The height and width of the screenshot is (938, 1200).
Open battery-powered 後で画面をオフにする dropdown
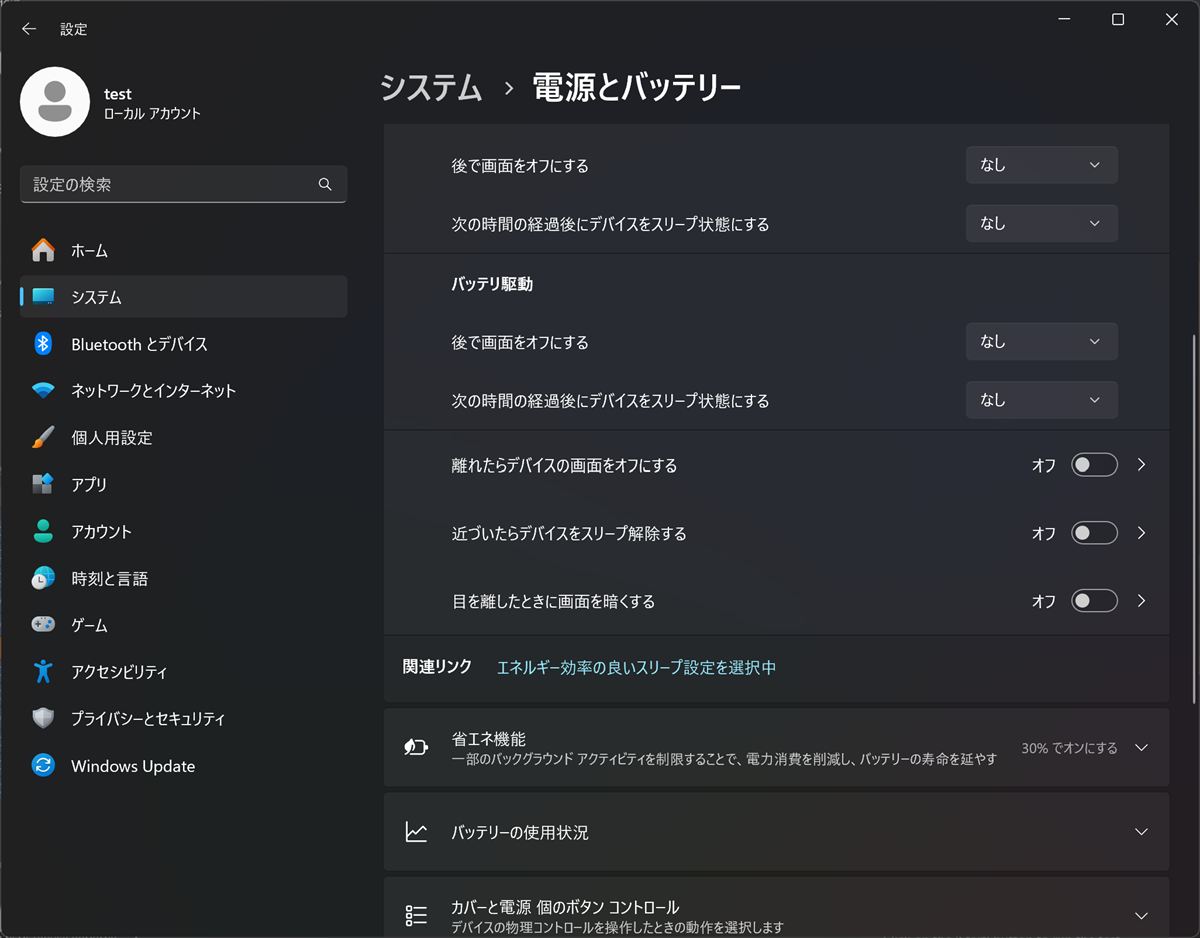coord(1041,341)
